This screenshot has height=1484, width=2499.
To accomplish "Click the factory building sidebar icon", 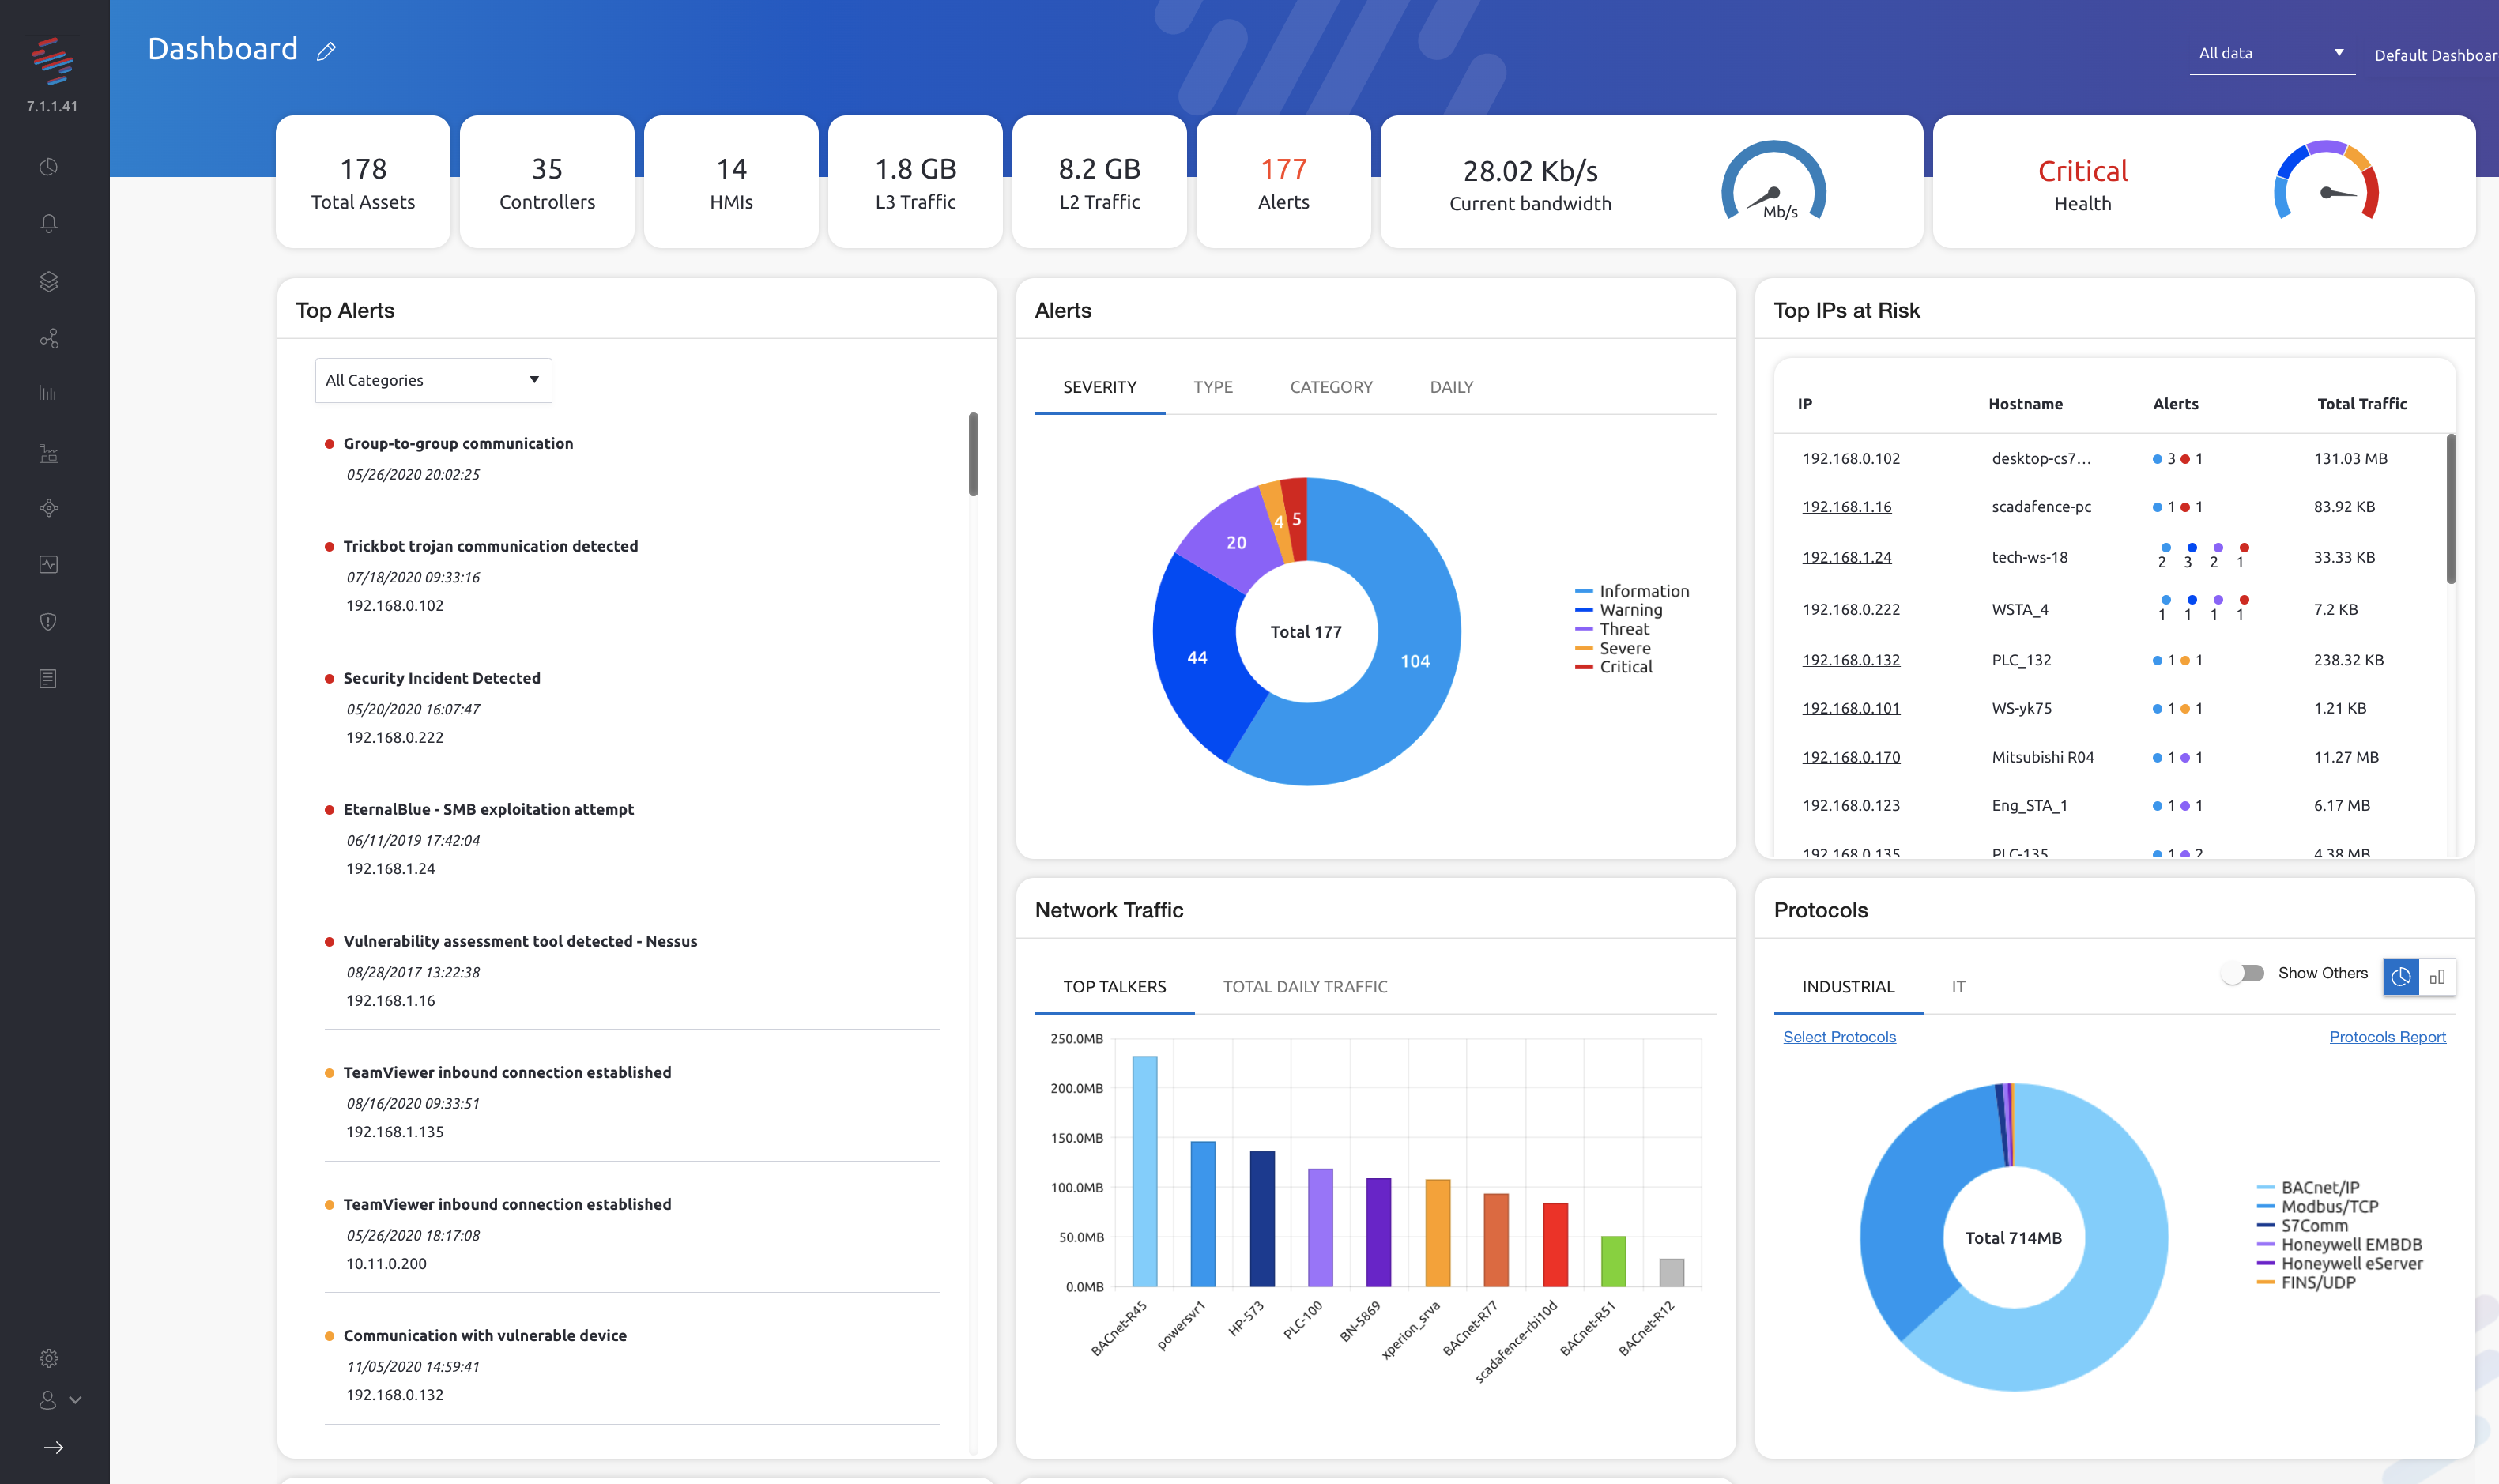I will [x=48, y=454].
